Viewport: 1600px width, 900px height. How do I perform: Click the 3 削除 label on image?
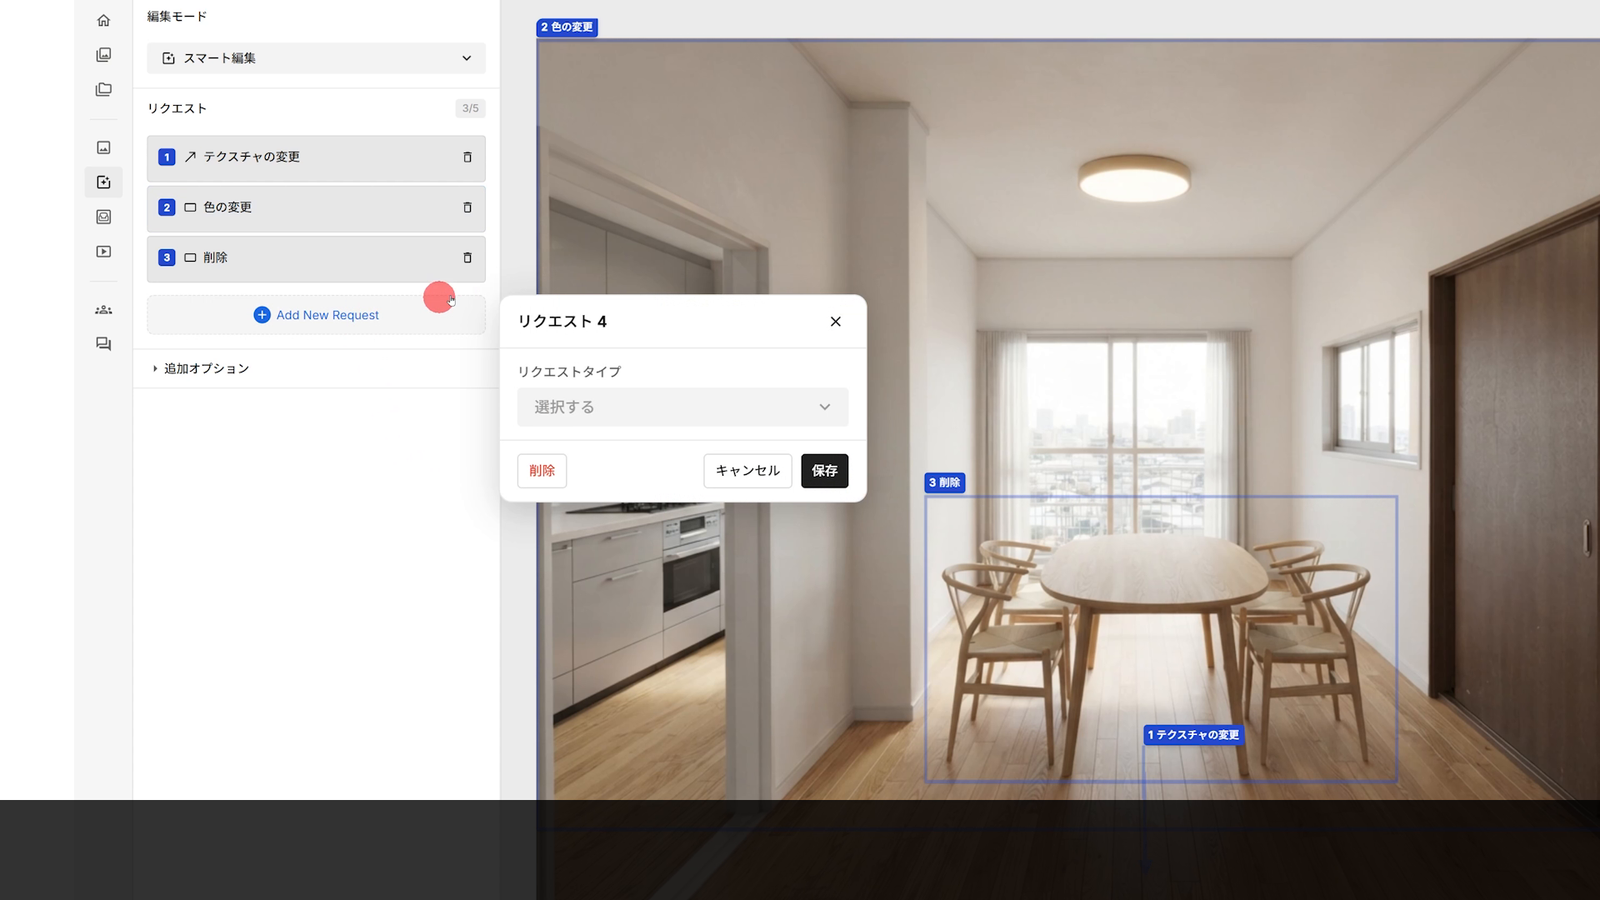click(945, 483)
